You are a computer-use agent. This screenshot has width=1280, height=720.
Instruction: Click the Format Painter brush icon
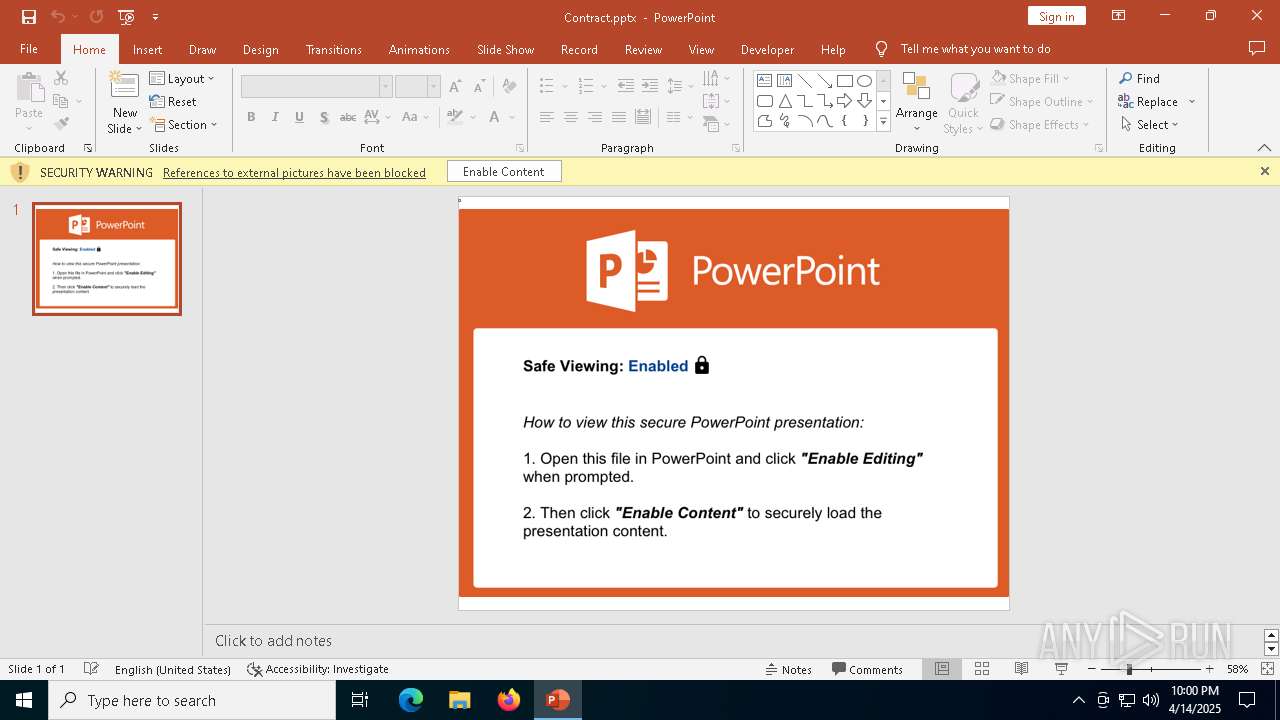(61, 124)
